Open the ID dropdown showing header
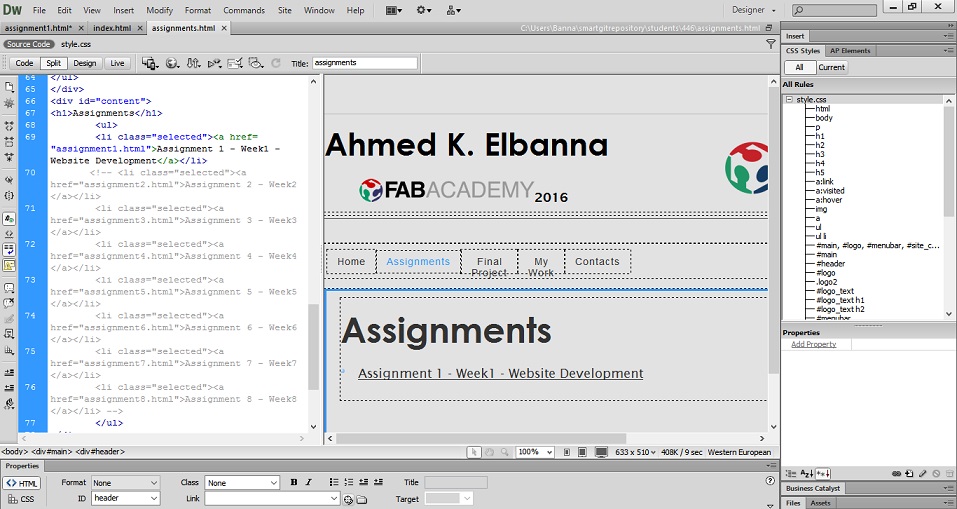 125,499
